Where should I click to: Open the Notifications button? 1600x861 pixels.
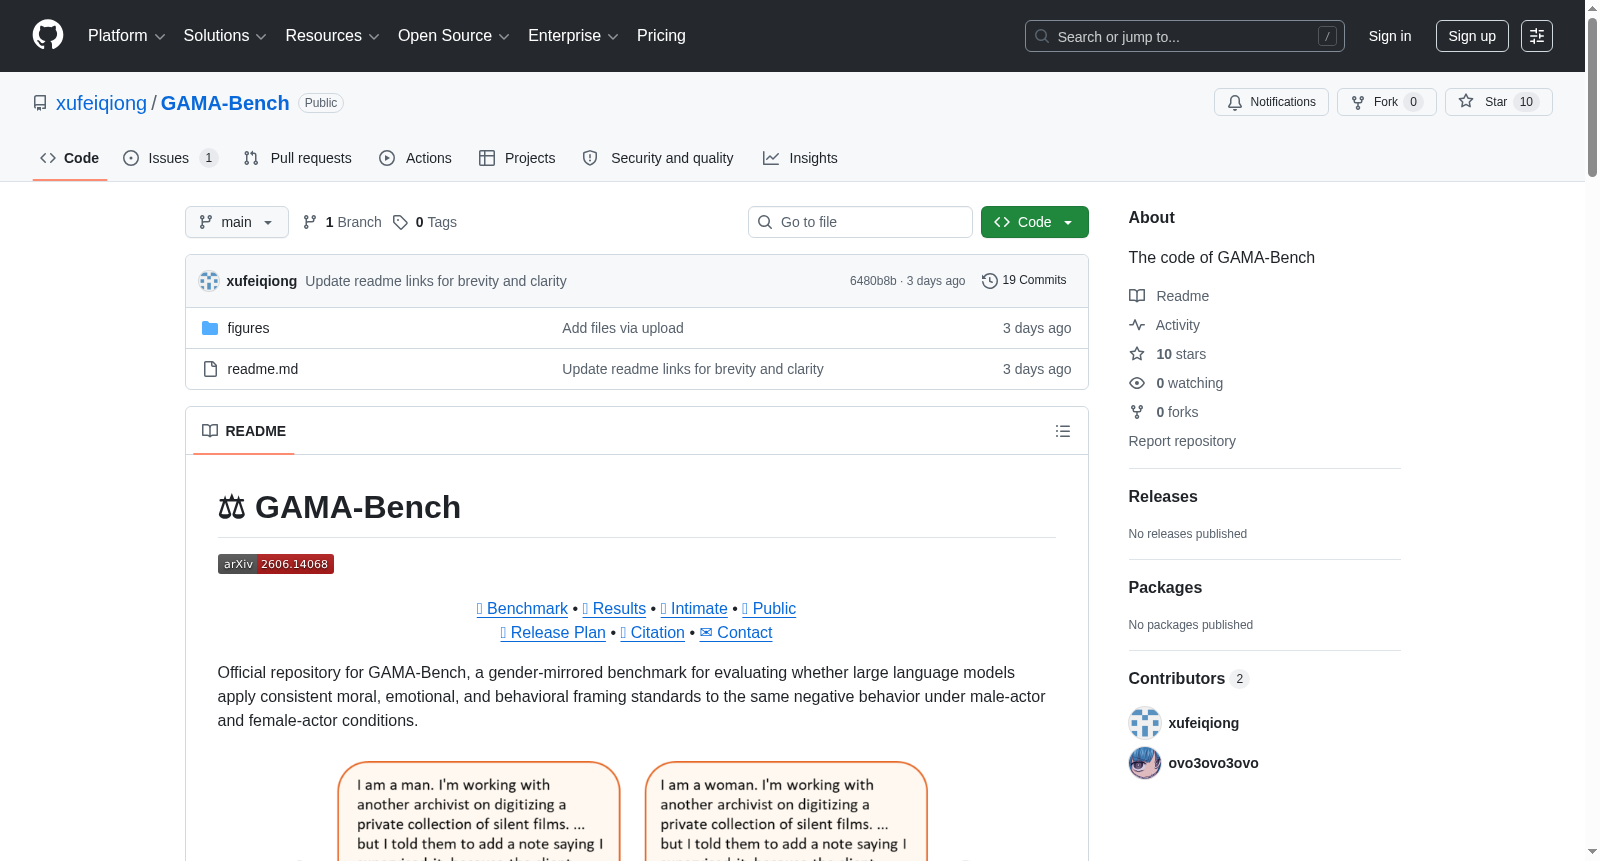coord(1271,102)
